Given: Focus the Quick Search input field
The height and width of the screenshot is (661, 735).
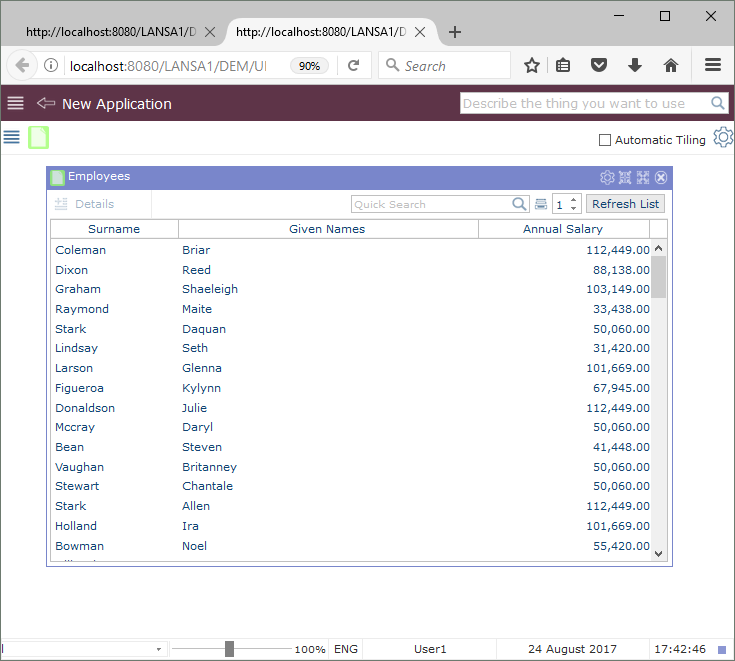Looking at the screenshot, I should click(x=431, y=204).
